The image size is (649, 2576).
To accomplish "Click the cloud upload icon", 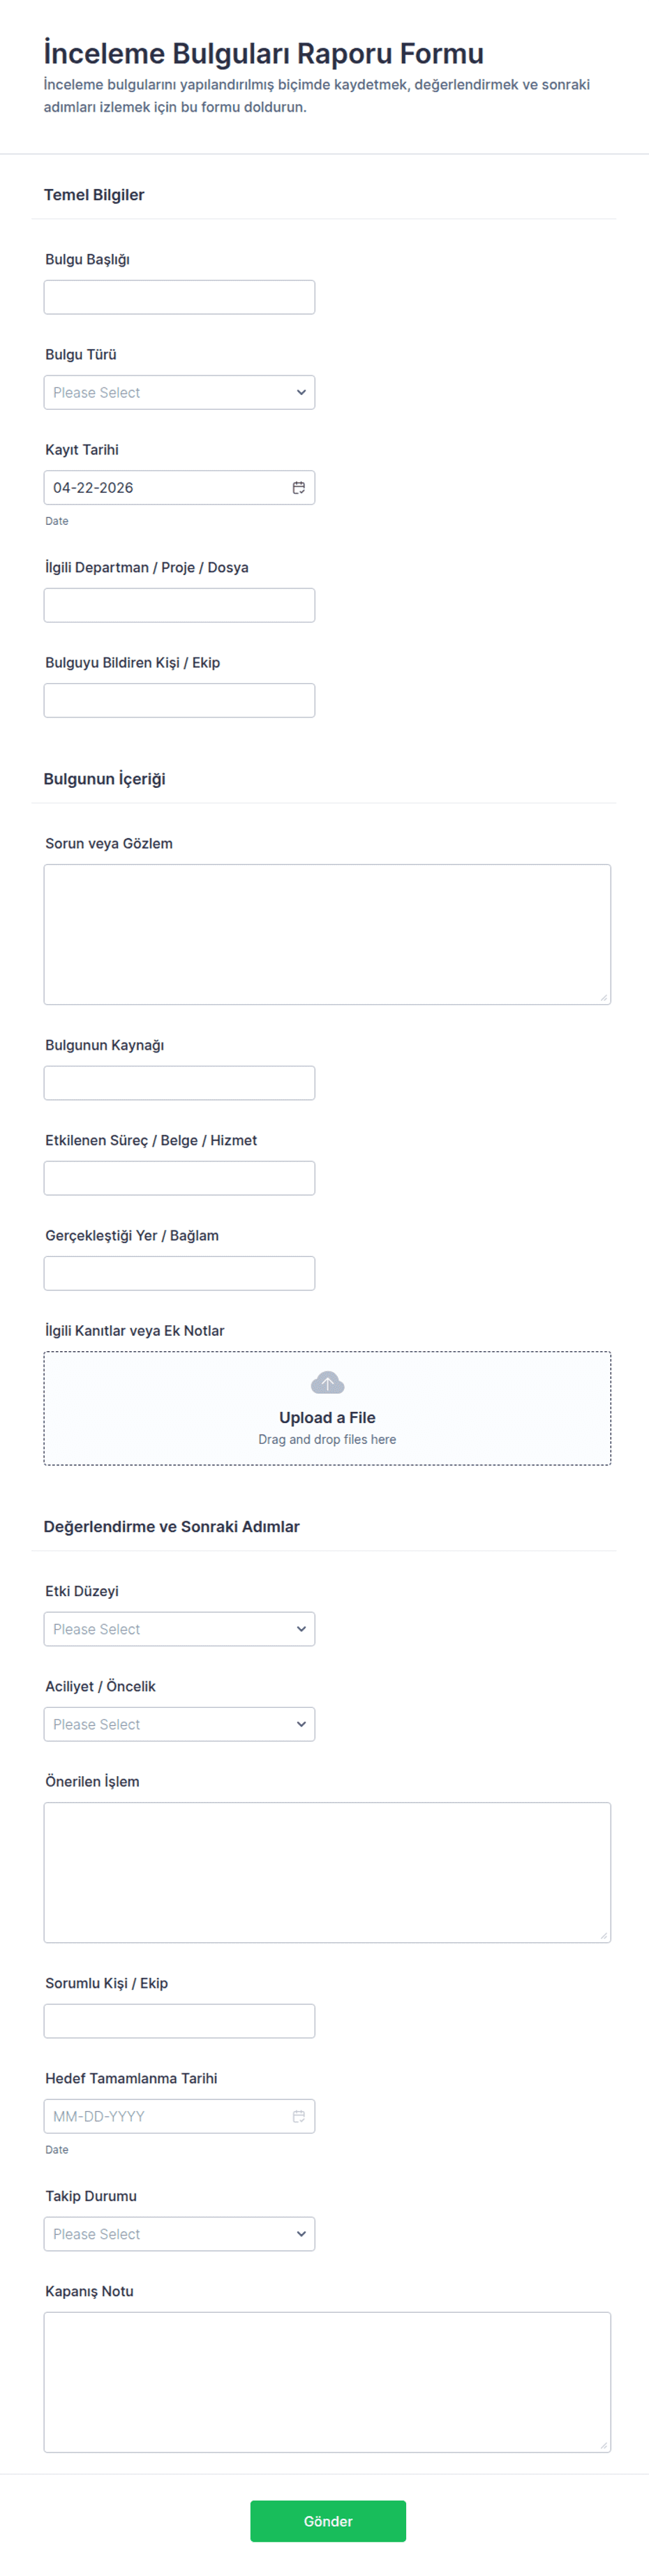I will pyautogui.click(x=327, y=1383).
